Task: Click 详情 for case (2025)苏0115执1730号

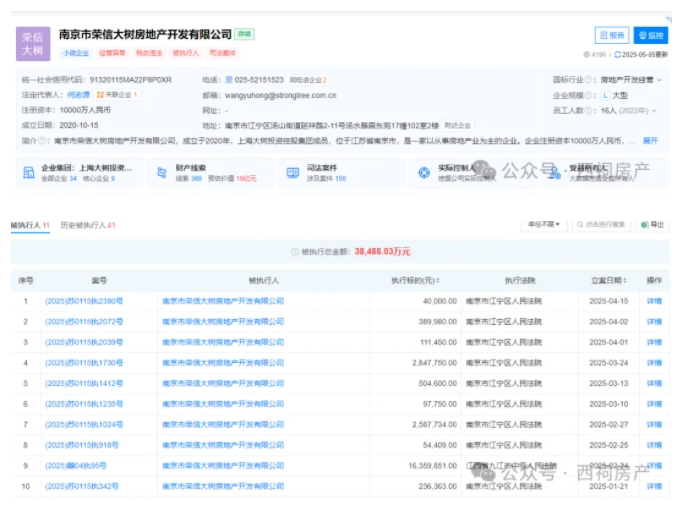Action: [x=654, y=362]
